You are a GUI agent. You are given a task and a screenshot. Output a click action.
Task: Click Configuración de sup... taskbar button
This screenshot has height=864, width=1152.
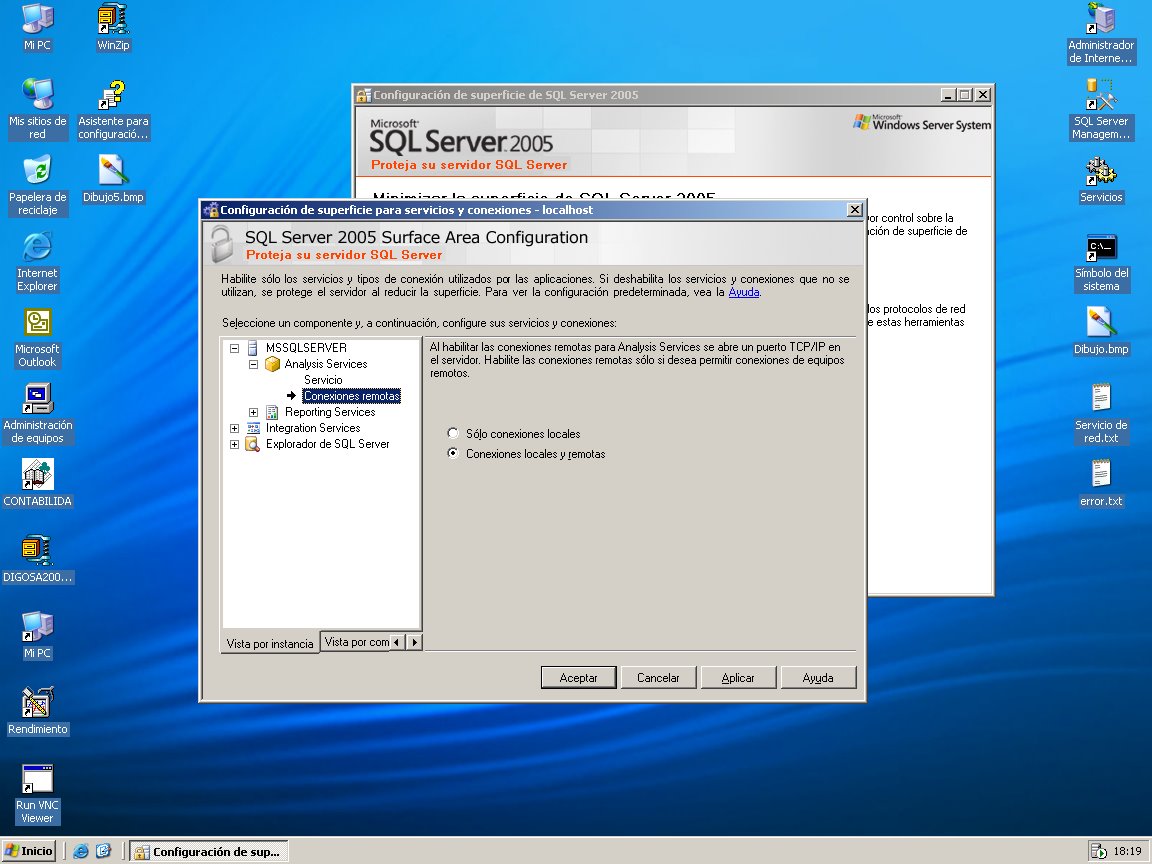[209, 852]
